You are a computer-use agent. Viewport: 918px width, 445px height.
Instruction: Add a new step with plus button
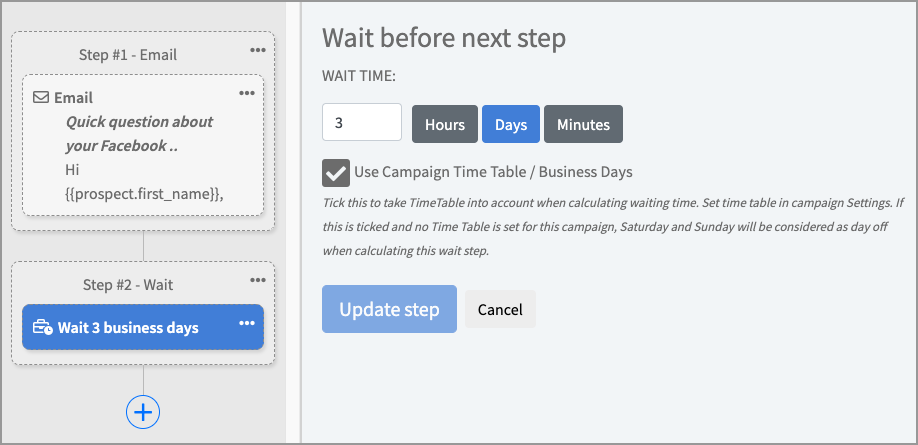coord(143,411)
